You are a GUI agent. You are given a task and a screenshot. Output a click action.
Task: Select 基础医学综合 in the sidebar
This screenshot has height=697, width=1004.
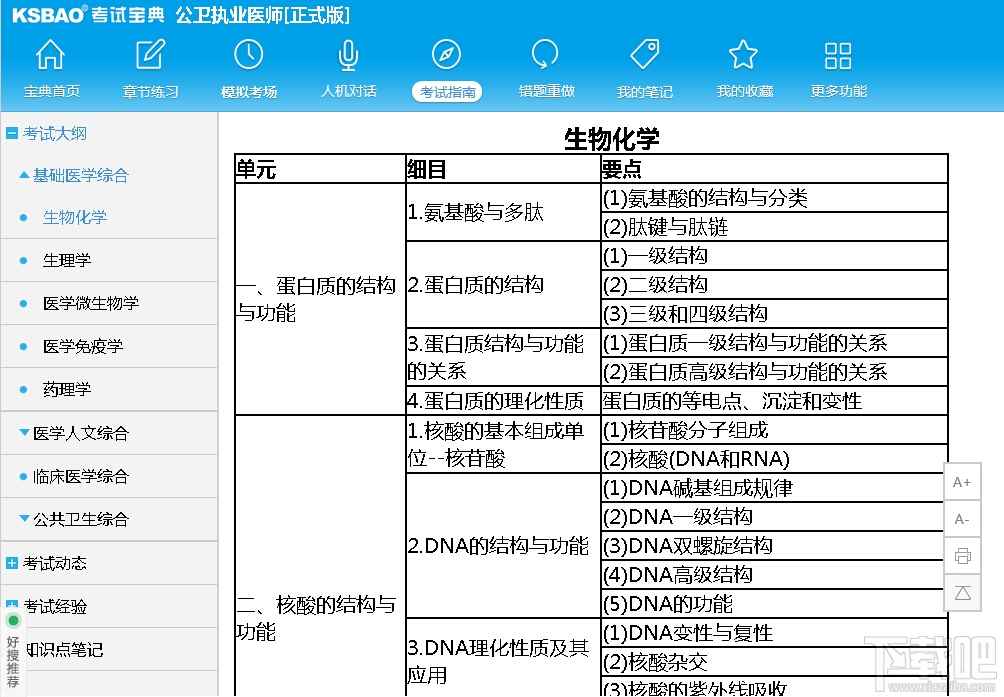(81, 175)
